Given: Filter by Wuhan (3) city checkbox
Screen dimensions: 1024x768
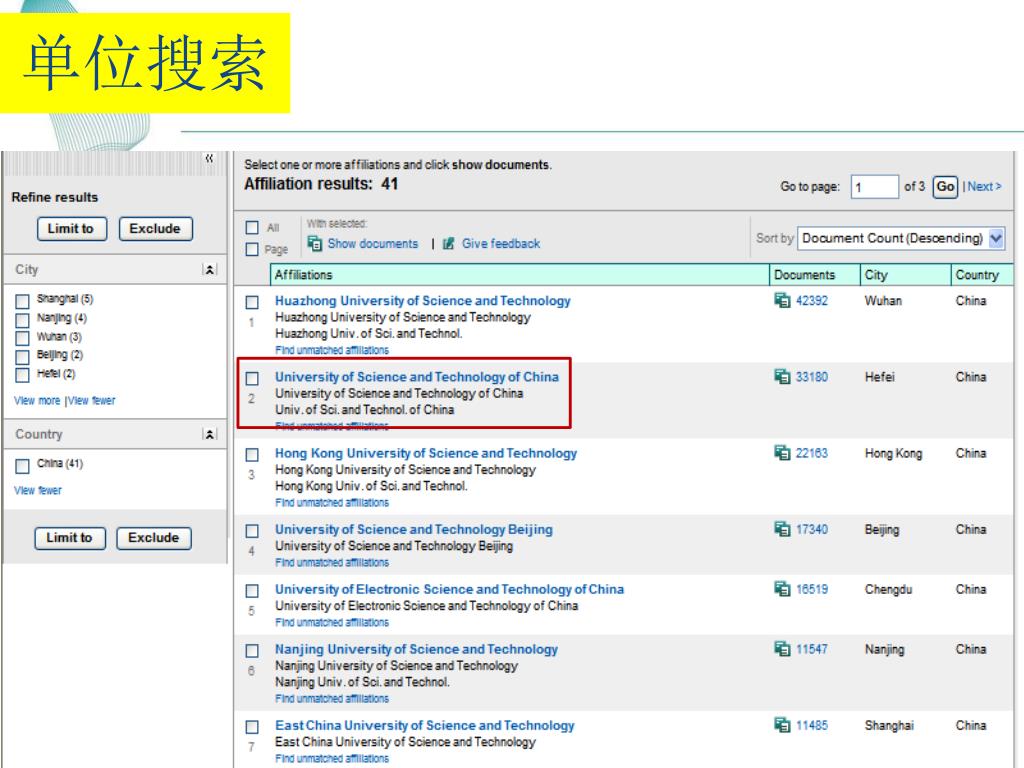Looking at the screenshot, I should point(23,338).
